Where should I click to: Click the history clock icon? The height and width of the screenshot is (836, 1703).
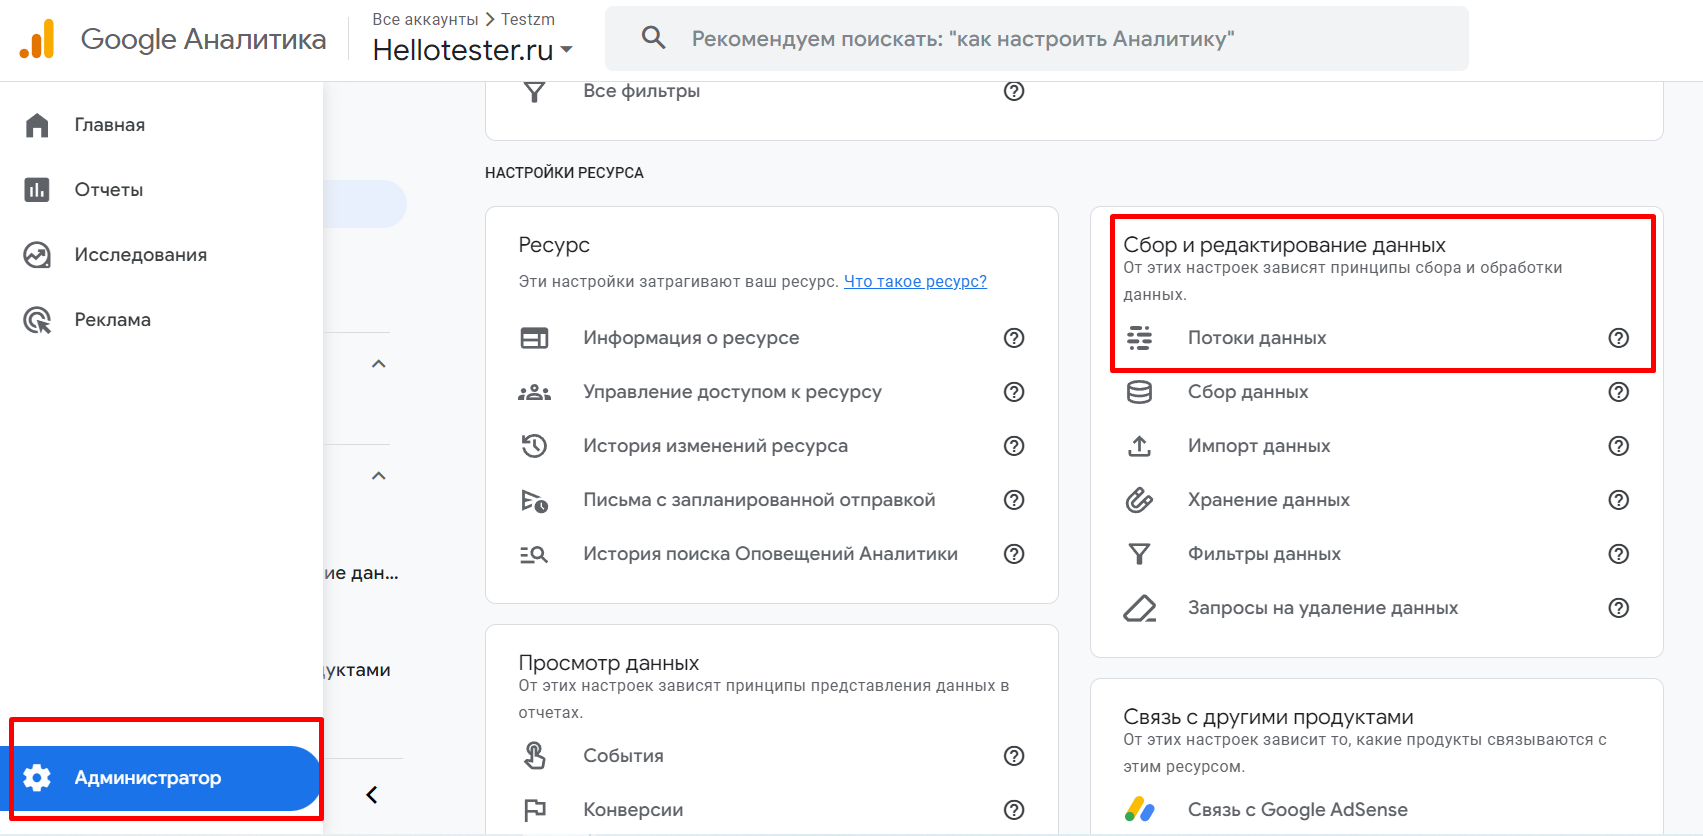click(x=534, y=446)
